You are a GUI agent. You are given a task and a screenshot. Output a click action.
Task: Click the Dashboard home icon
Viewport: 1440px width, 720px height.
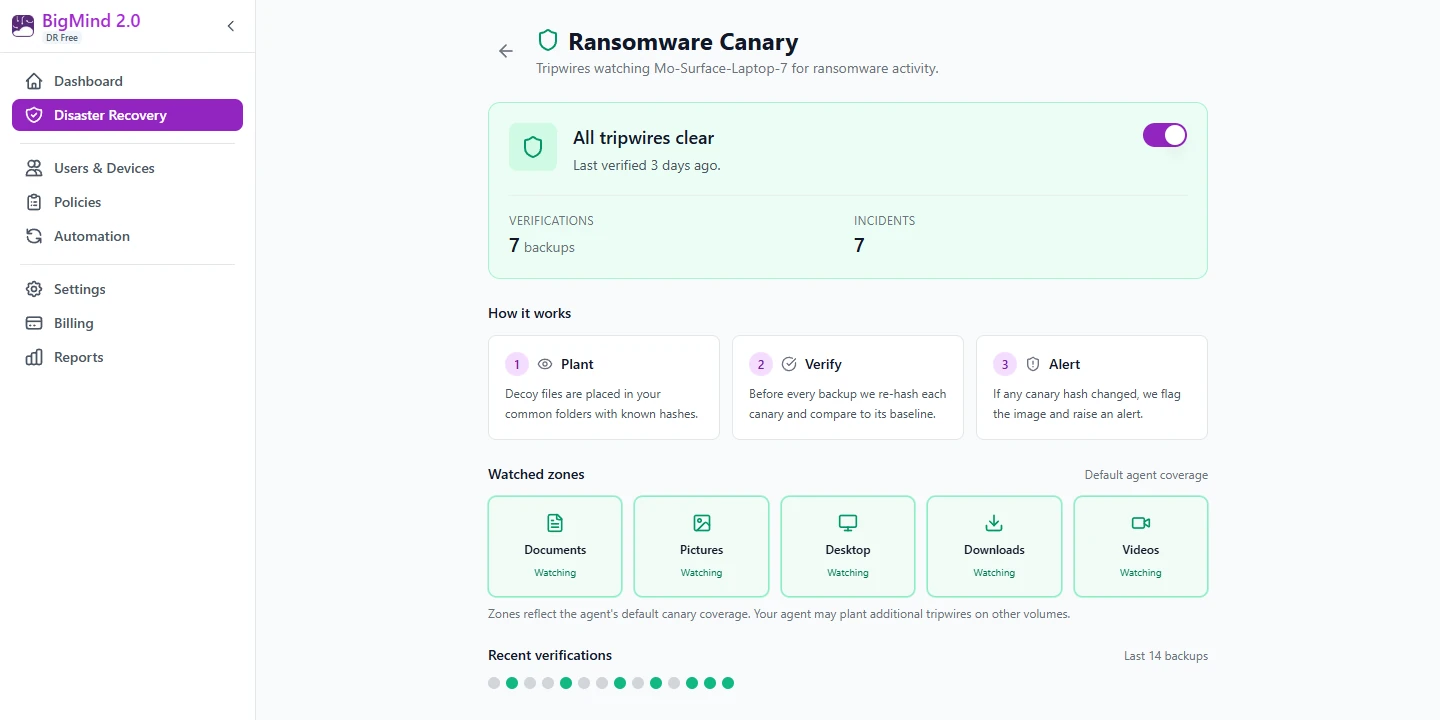click(34, 81)
